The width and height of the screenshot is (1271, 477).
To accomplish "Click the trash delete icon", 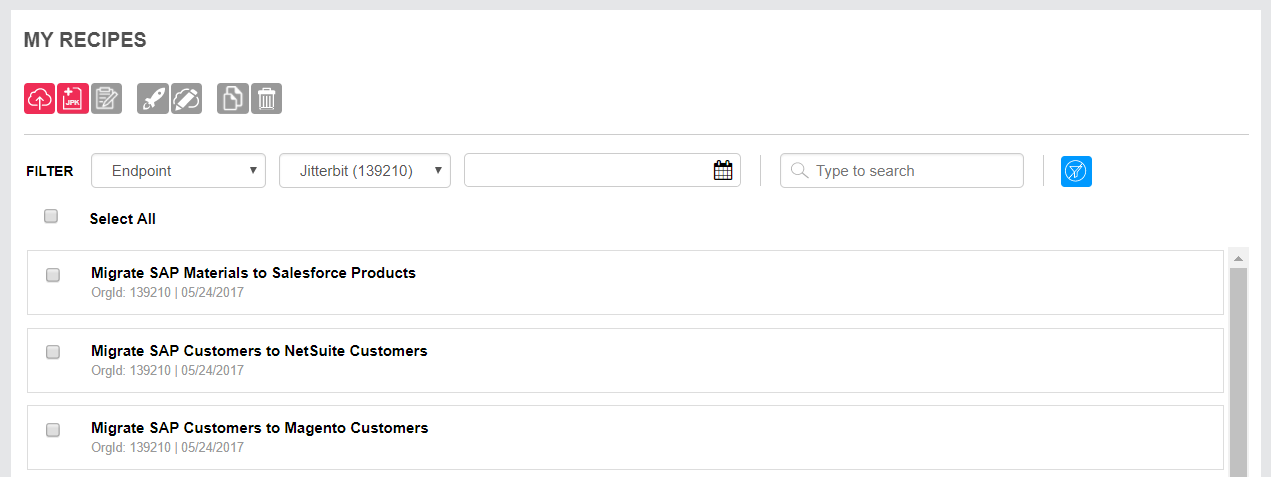I will coord(266,99).
